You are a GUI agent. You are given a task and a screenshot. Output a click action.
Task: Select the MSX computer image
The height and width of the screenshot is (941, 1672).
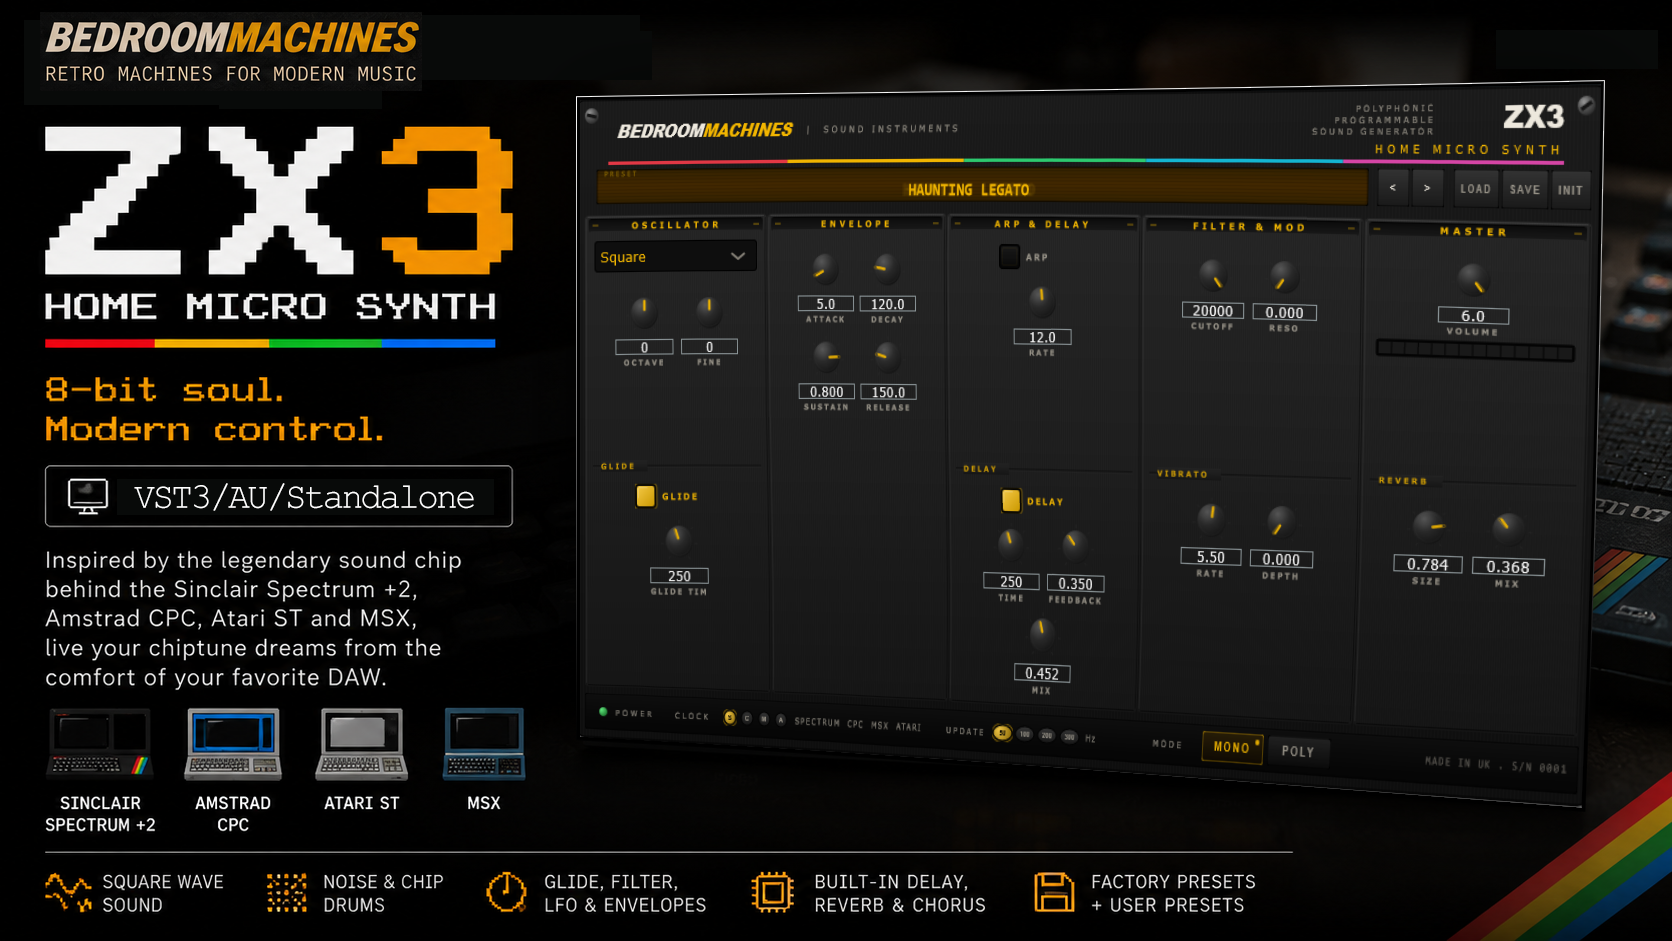coord(484,744)
